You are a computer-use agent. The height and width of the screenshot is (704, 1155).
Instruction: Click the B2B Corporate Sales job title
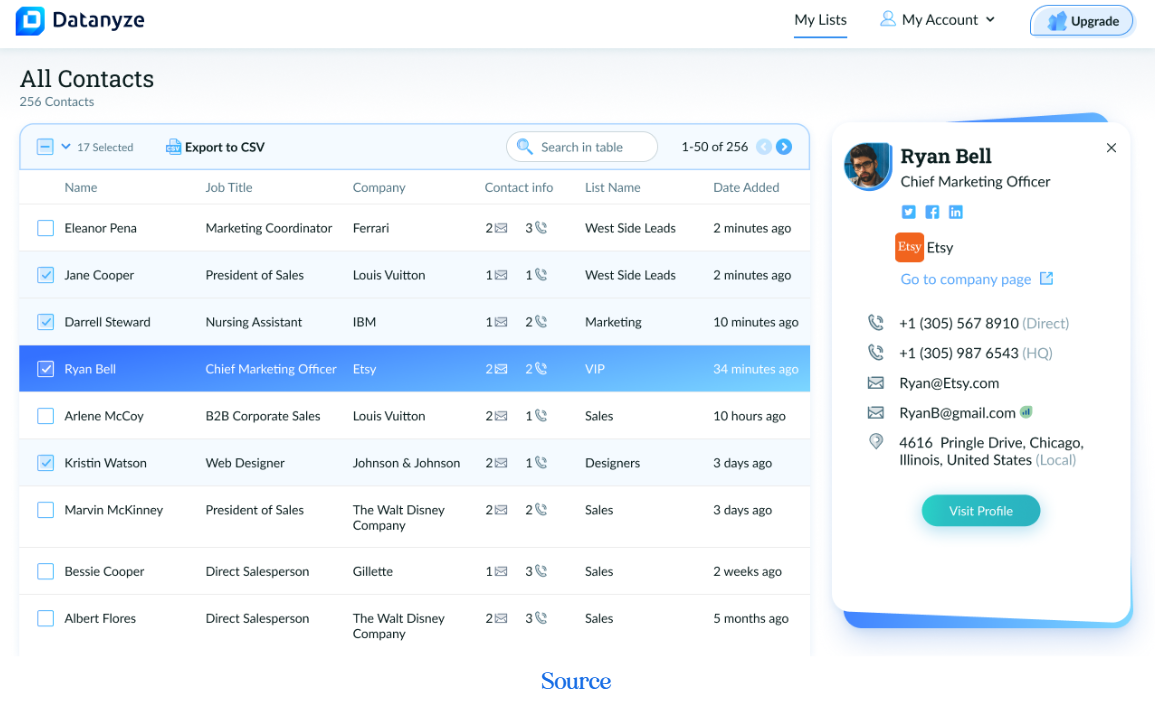262,416
